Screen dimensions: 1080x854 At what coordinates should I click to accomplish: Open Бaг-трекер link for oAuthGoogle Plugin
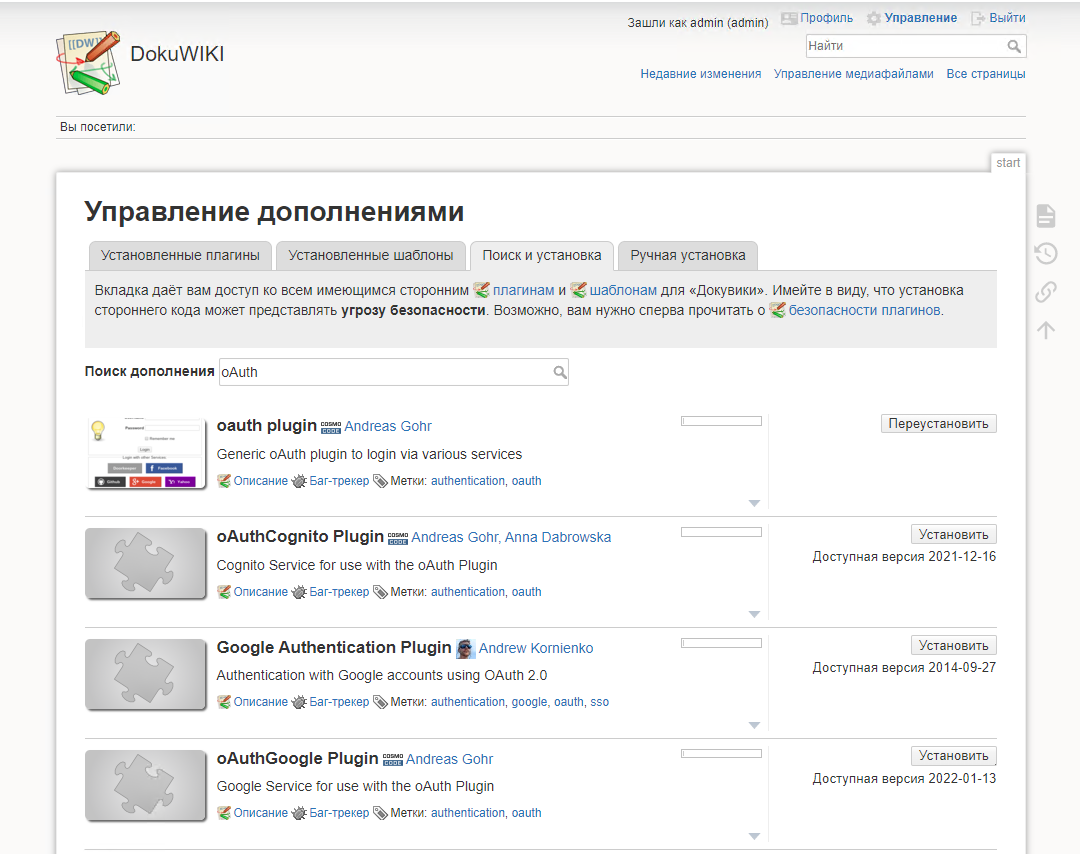339,813
